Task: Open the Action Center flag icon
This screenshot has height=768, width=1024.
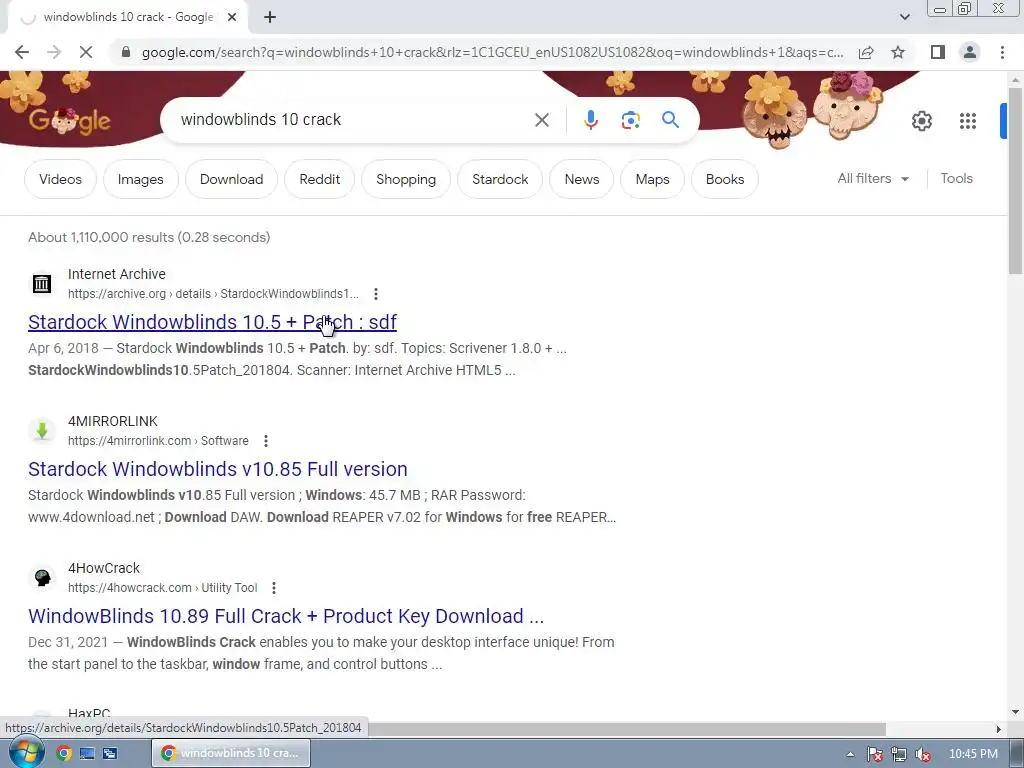Action: click(x=874, y=754)
